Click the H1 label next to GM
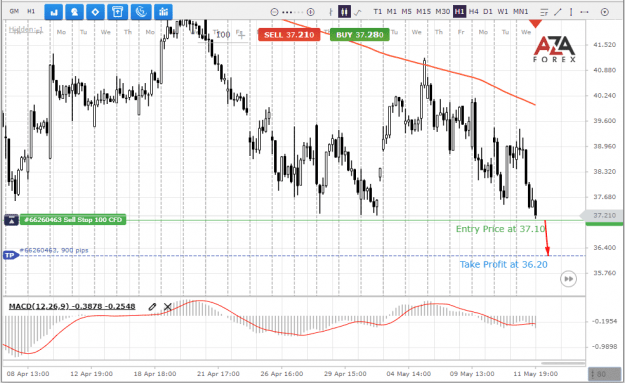Screen dimensions: 625x383 coord(31,11)
